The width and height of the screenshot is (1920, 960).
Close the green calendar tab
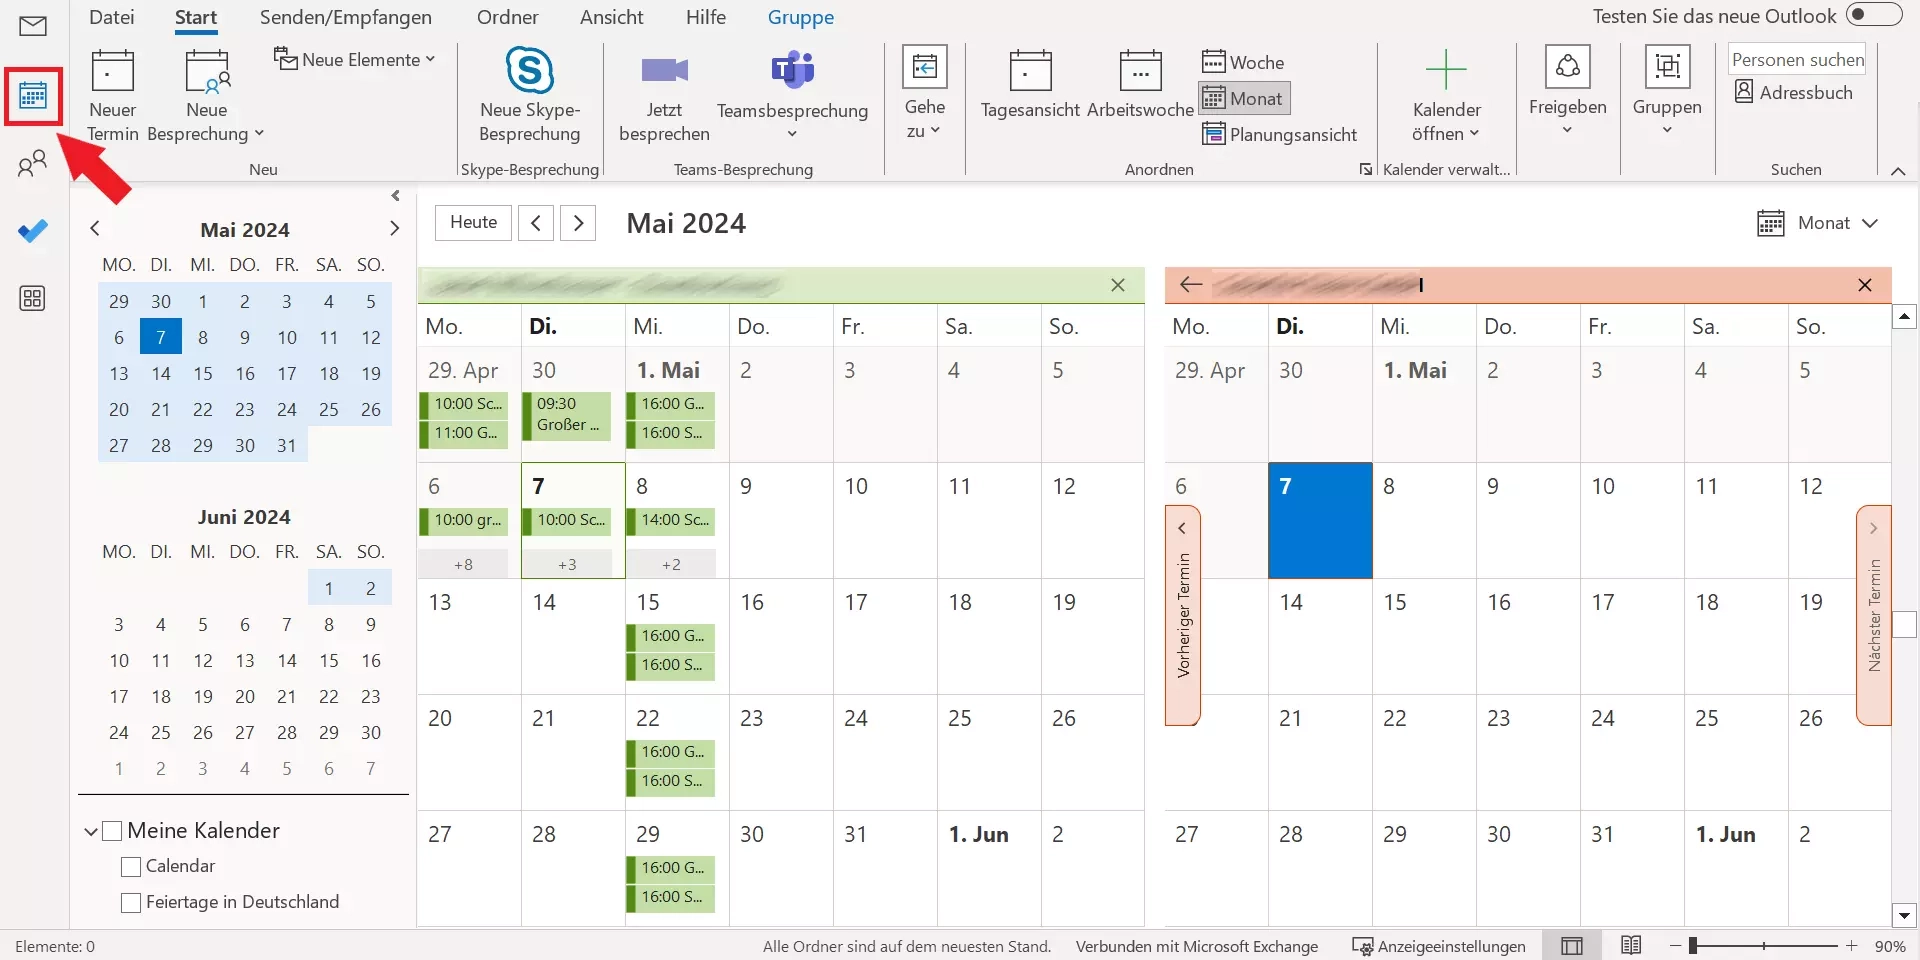(1118, 285)
